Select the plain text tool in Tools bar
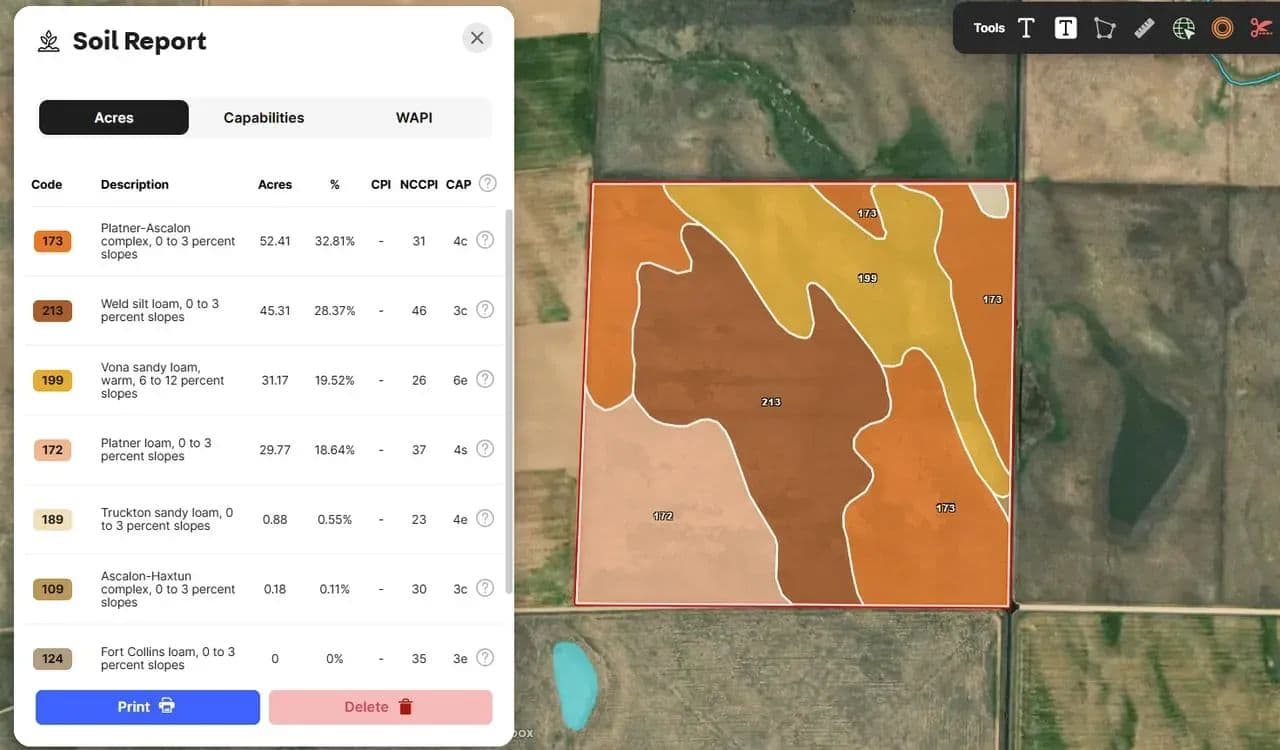This screenshot has width=1280, height=750. [x=1026, y=28]
